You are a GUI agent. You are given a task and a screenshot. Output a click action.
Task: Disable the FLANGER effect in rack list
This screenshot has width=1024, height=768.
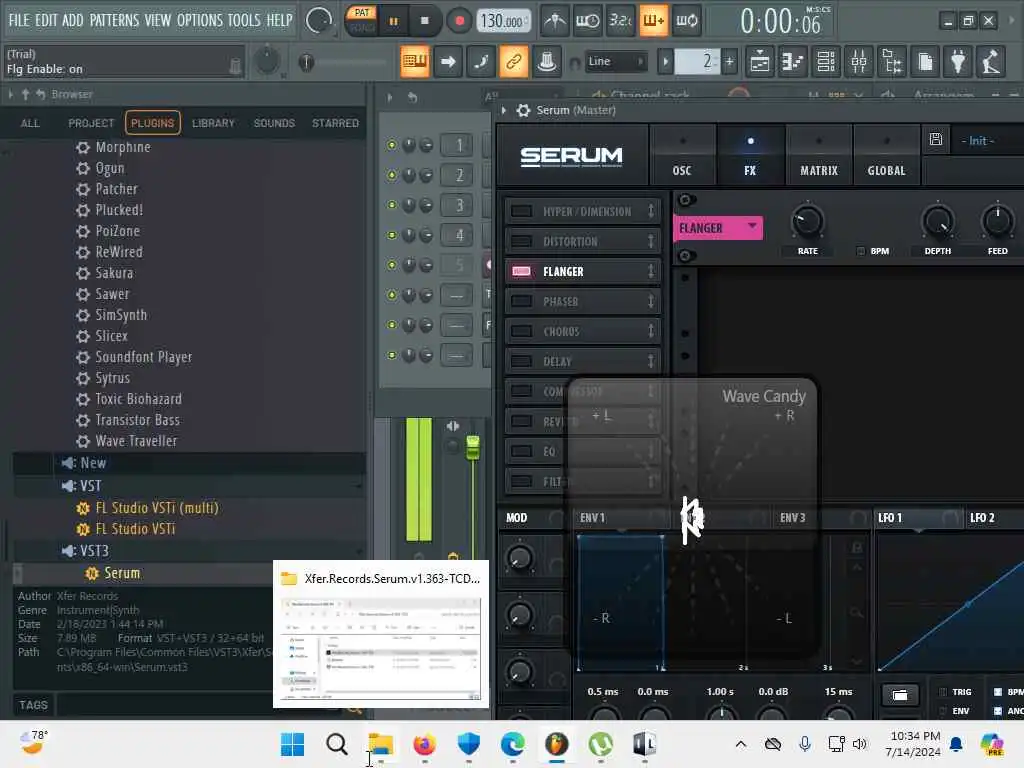pos(521,272)
